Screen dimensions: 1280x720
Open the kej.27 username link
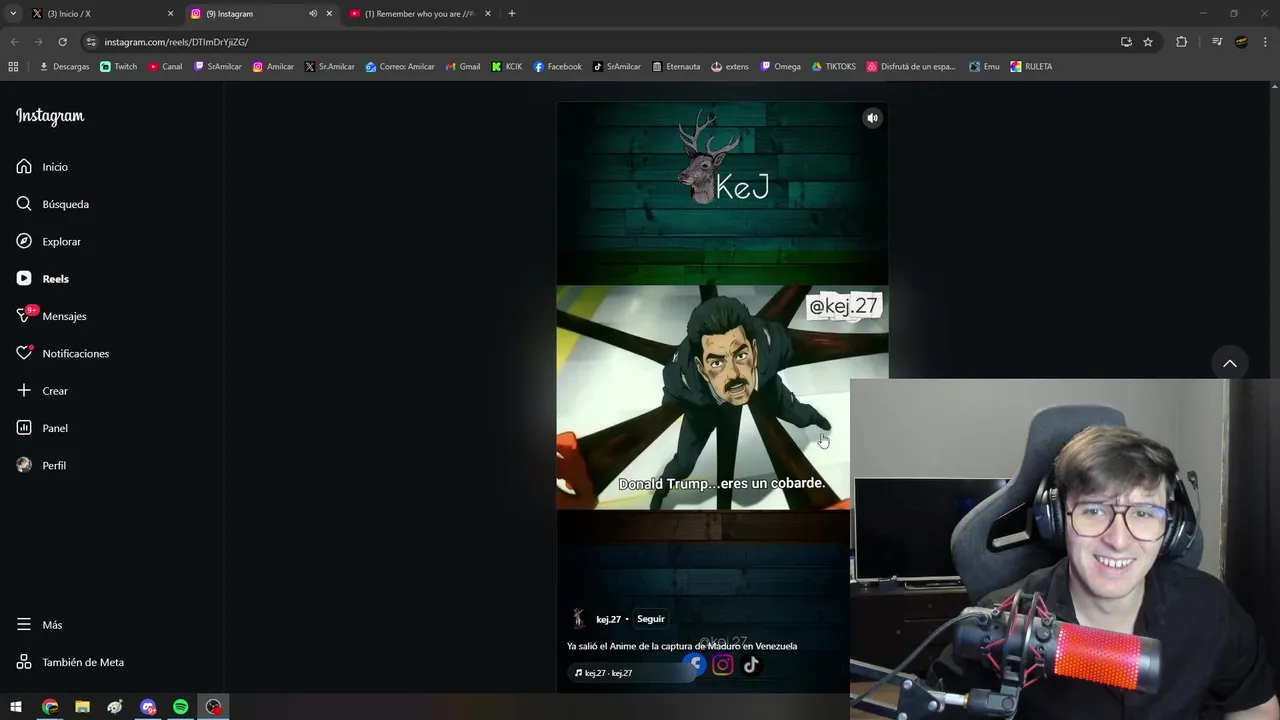[608, 619]
